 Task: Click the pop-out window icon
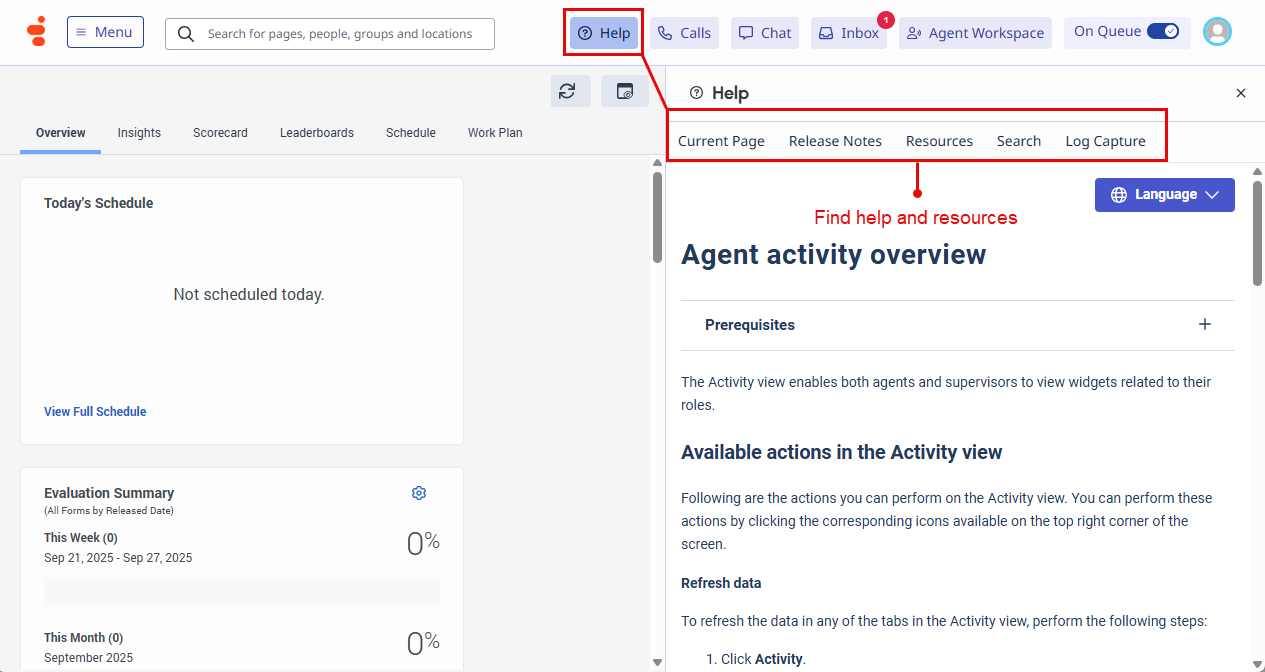pos(625,91)
